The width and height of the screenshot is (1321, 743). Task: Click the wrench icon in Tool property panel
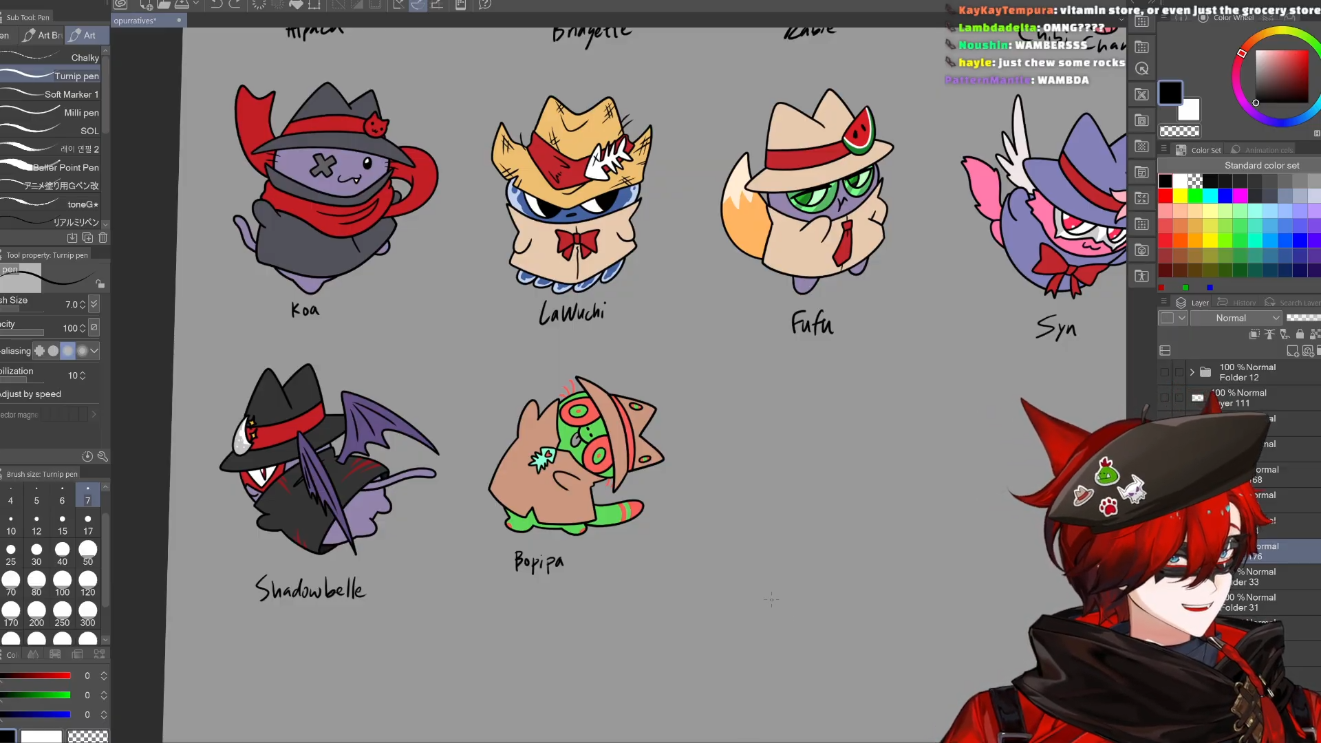click(x=102, y=456)
